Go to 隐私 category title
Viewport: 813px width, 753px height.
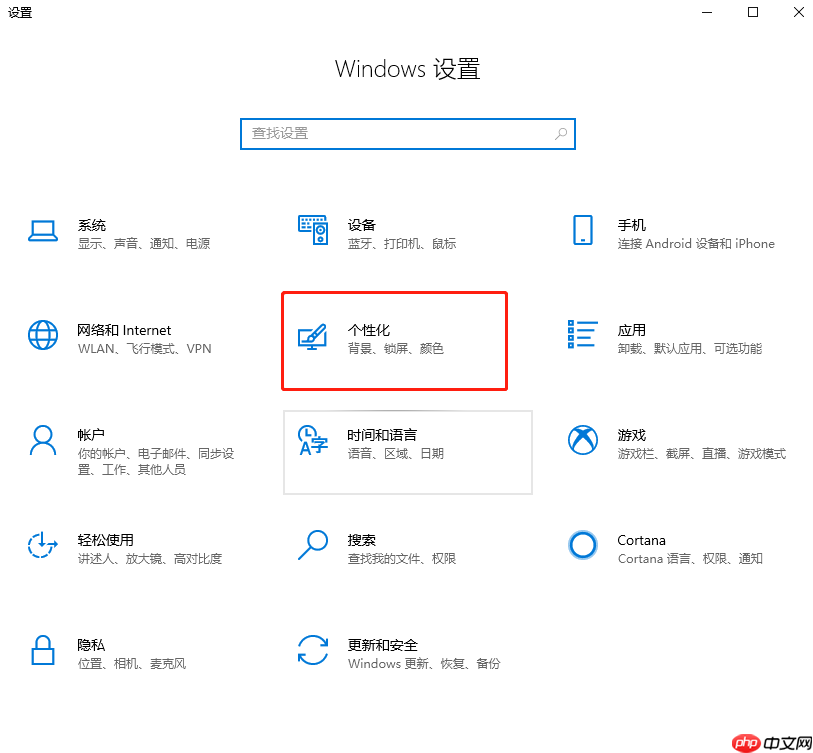pyautogui.click(x=91, y=645)
